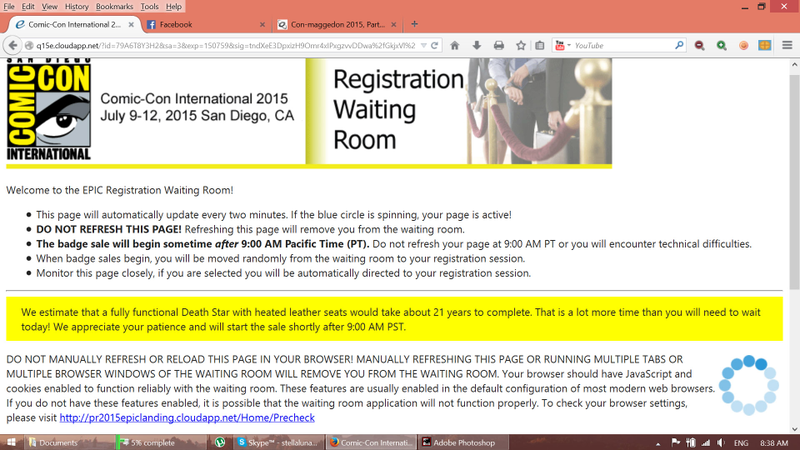Open the Edit menu
800x450 pixels.
point(28,7)
